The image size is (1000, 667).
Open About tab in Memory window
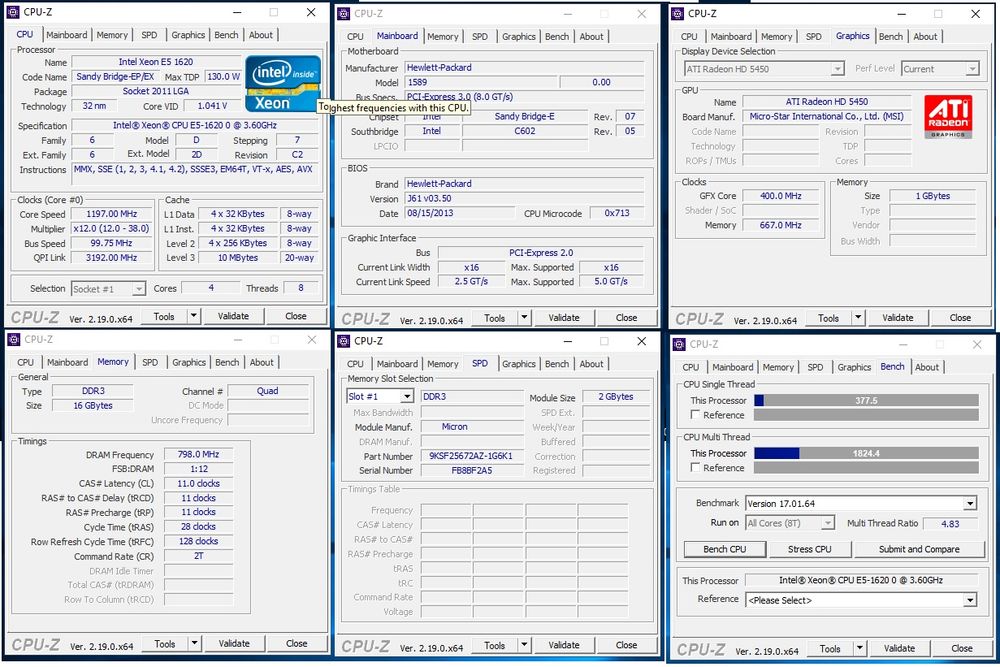coord(261,362)
